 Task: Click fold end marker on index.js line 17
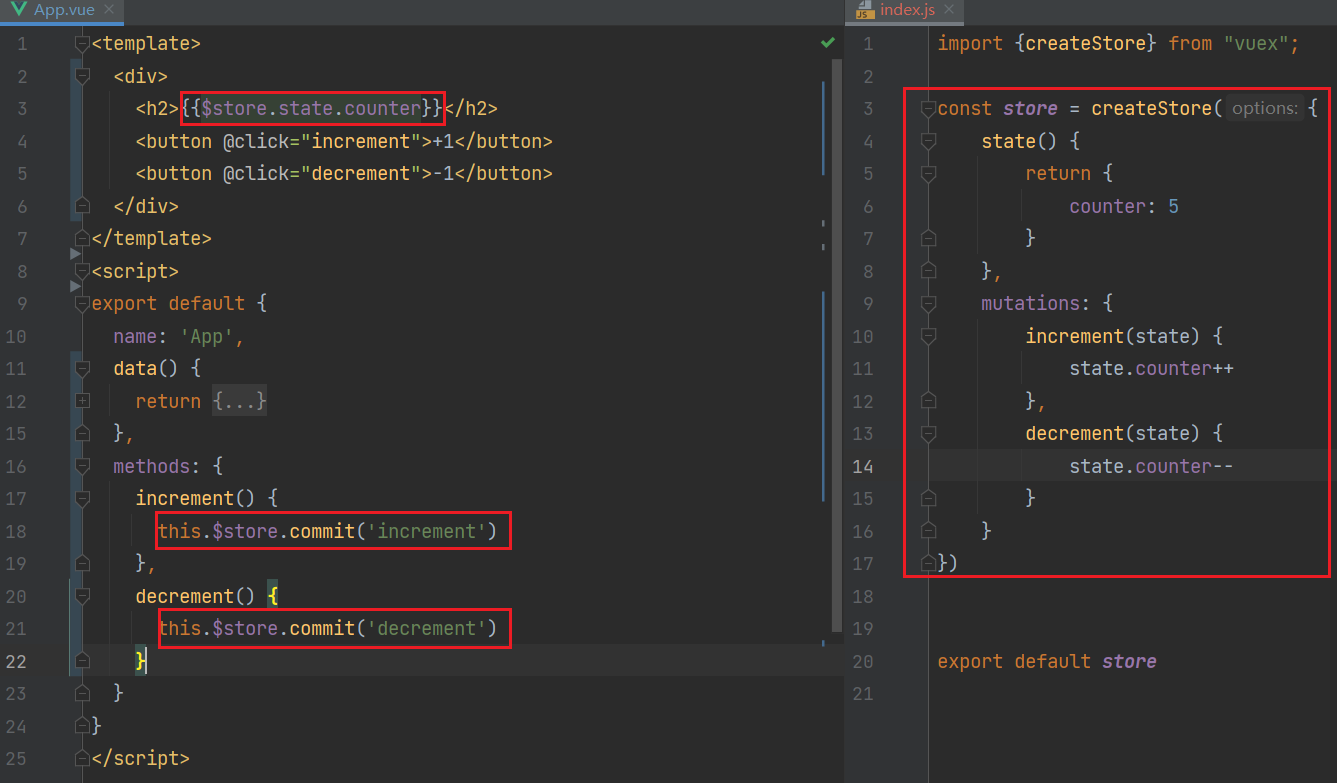click(928, 564)
